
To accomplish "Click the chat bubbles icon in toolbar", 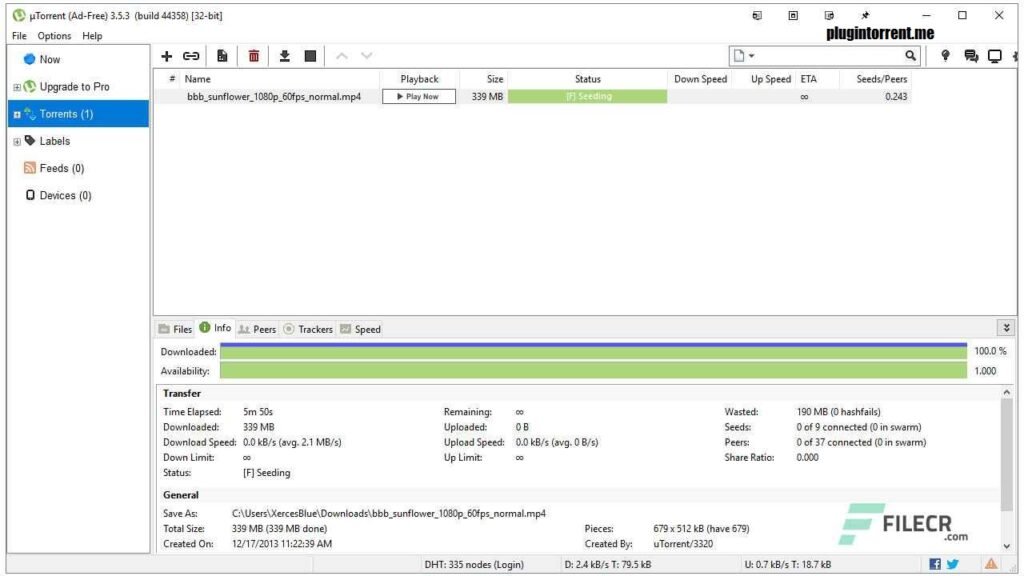I will 971,56.
